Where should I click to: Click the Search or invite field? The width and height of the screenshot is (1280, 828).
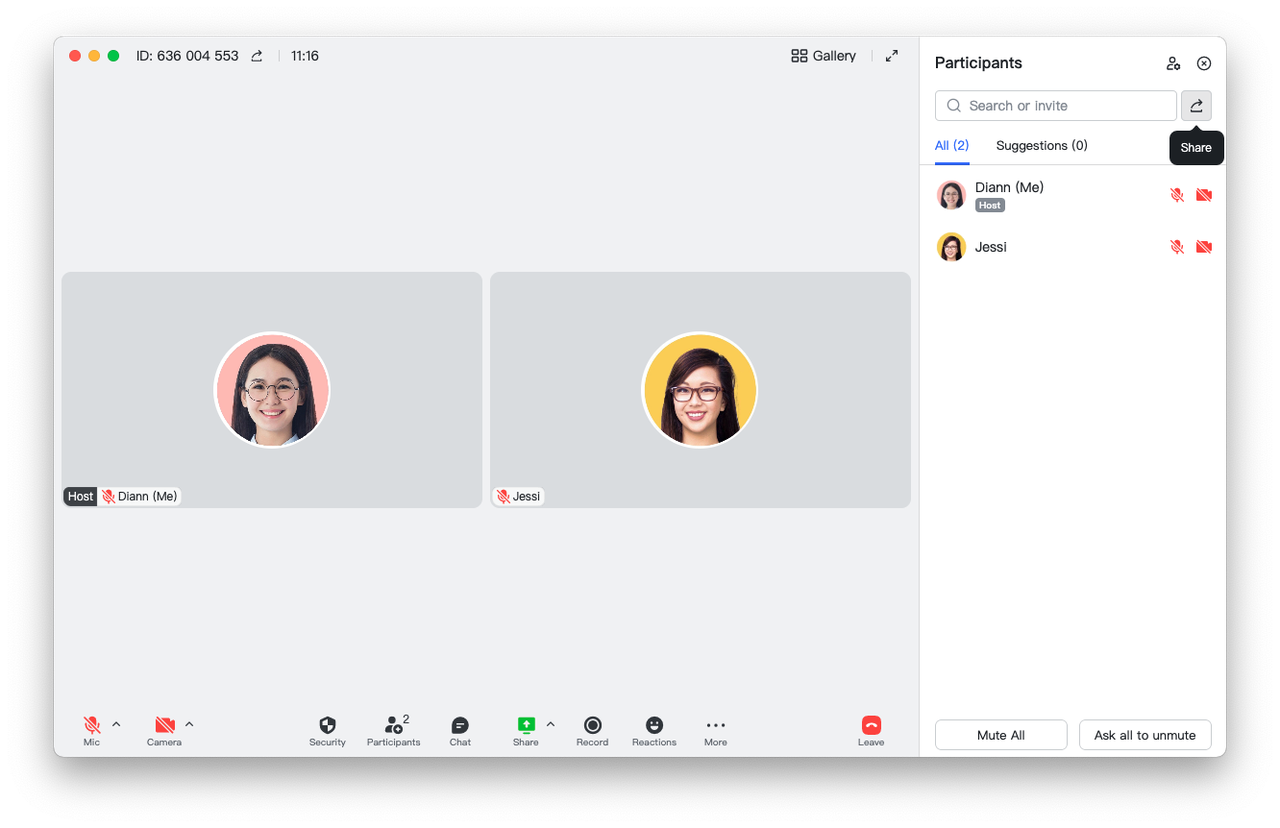(x=1055, y=105)
